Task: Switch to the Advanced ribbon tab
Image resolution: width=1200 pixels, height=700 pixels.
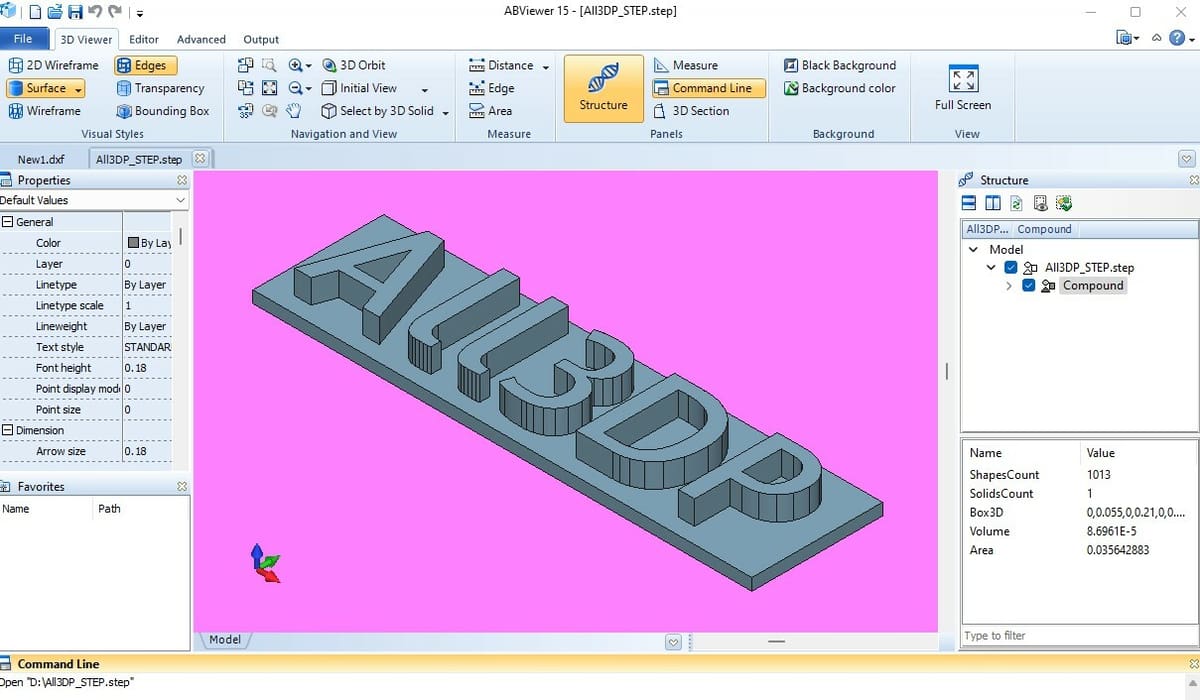Action: click(201, 39)
